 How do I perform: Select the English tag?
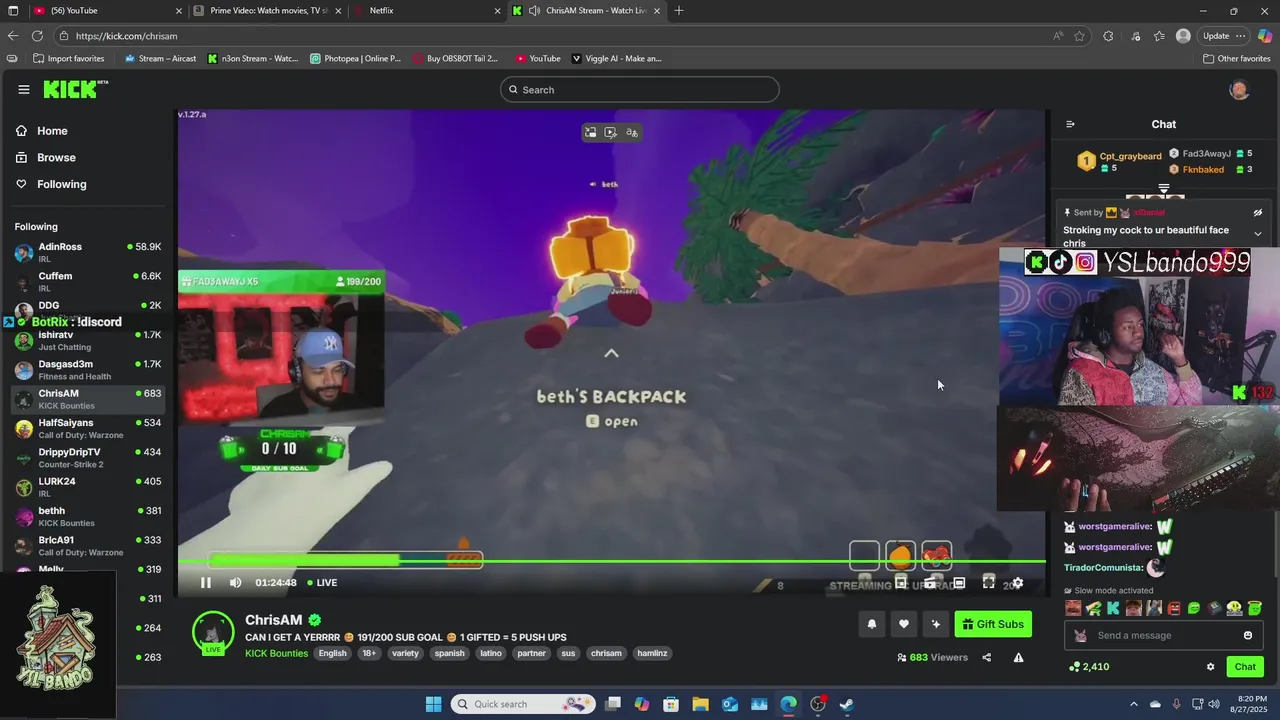pos(333,653)
